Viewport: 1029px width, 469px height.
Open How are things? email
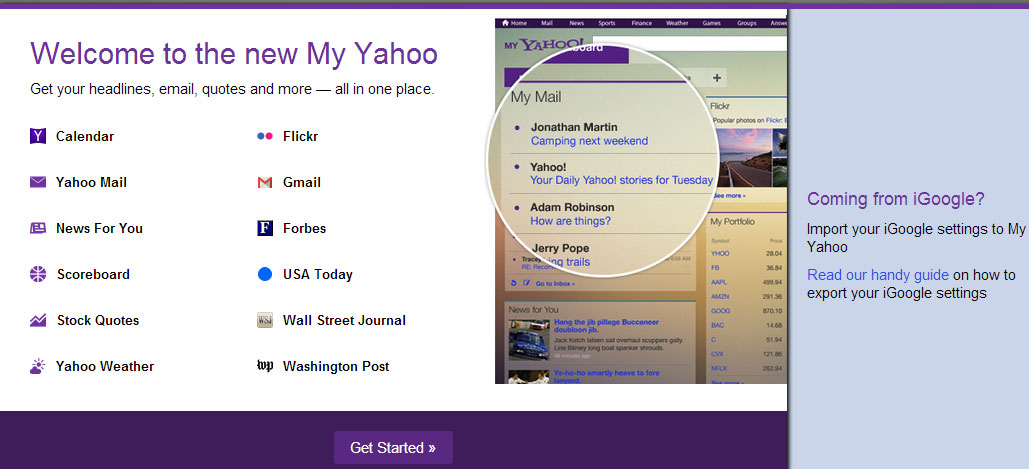570,221
